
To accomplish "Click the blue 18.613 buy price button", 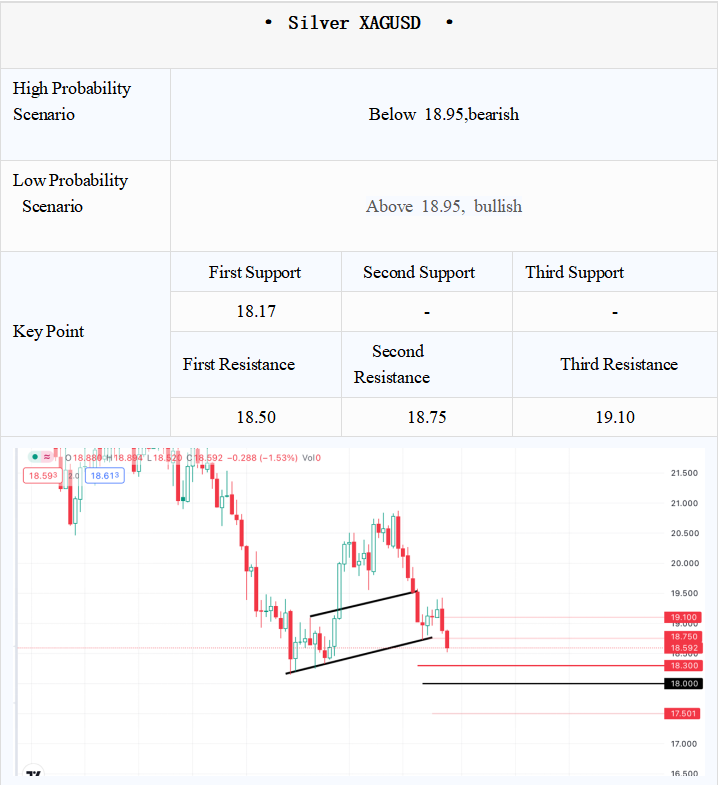I will [105, 475].
